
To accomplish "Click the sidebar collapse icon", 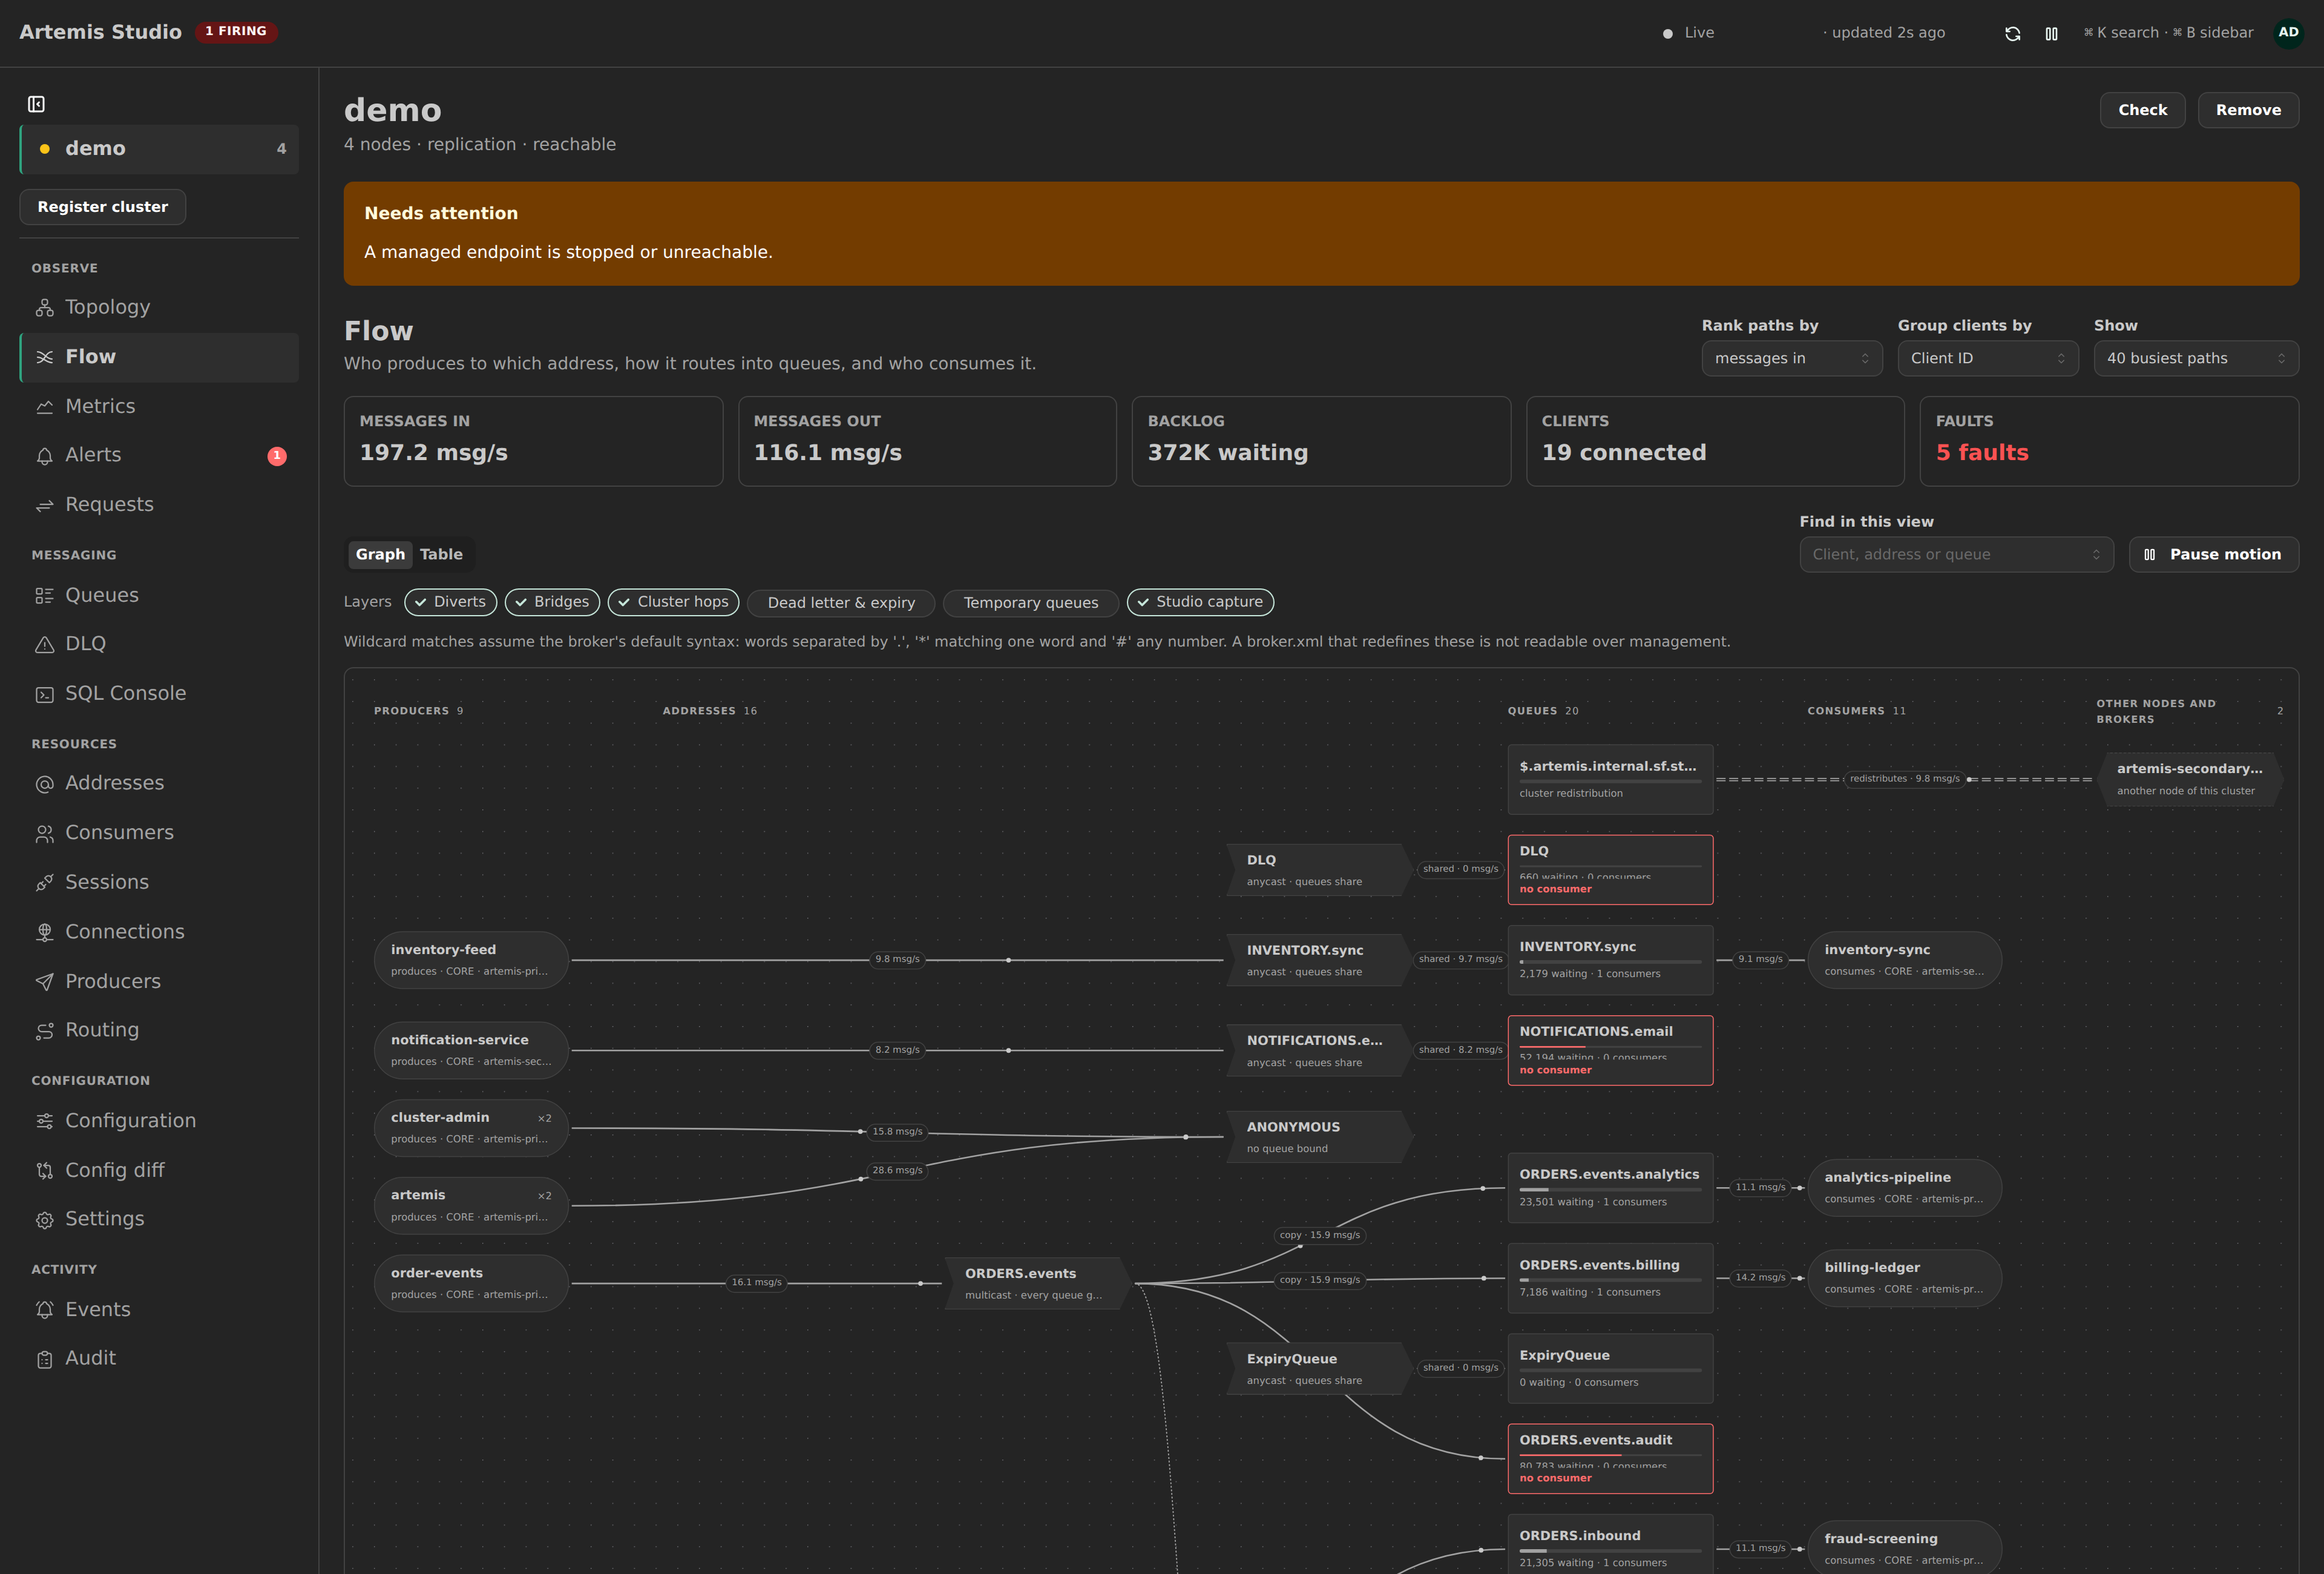I will 36,104.
